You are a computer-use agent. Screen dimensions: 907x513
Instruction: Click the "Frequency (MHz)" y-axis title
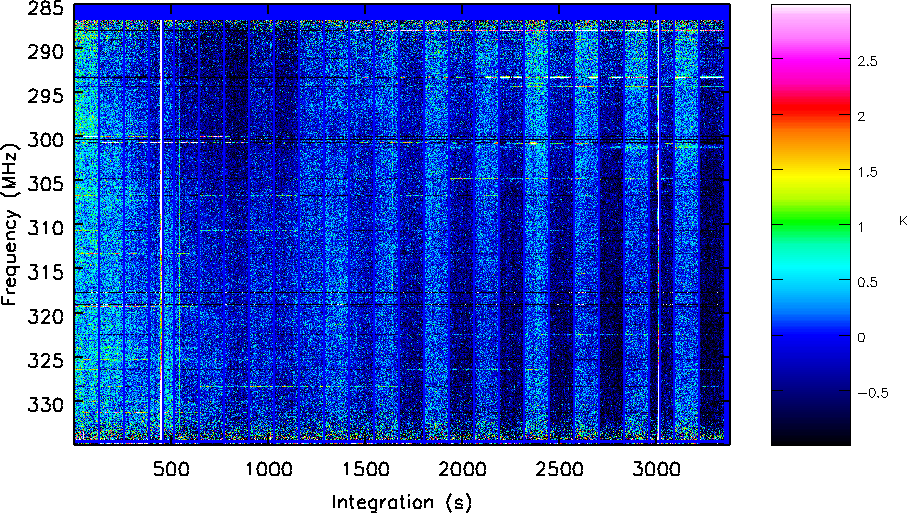tap(11, 225)
